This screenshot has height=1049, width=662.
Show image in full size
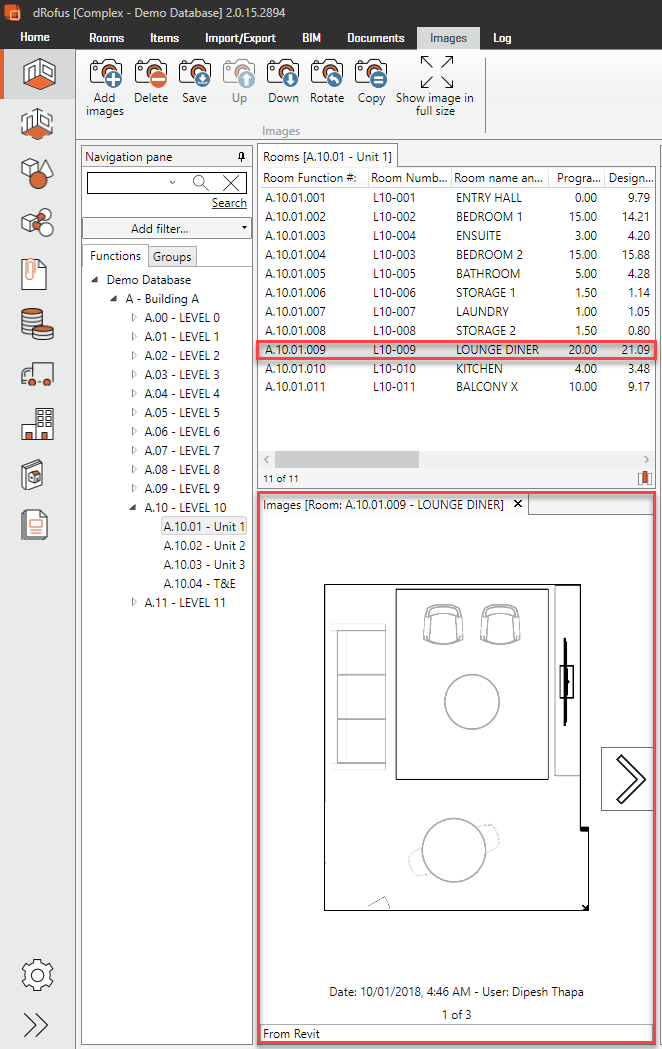tap(436, 74)
